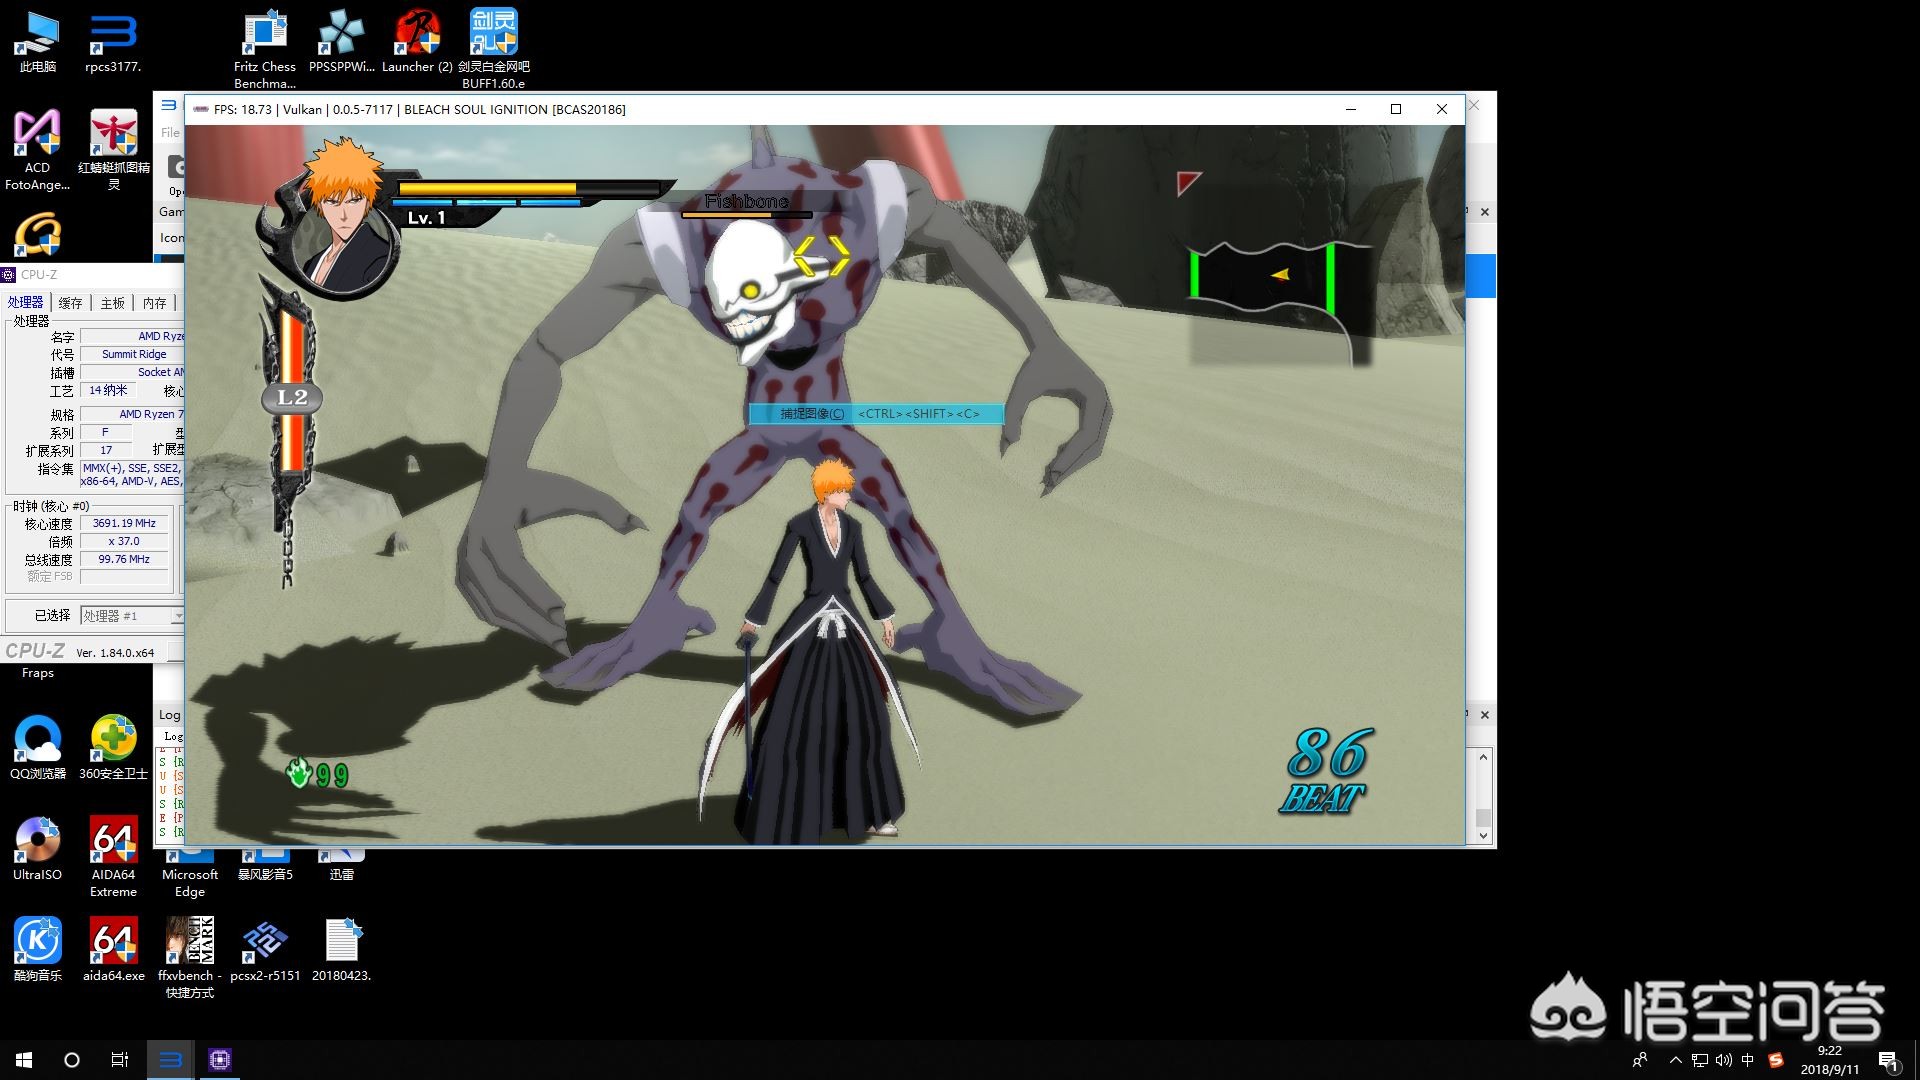Open the 内存 tab in CPU-Z
This screenshot has height=1080, width=1920.
pyautogui.click(x=154, y=303)
